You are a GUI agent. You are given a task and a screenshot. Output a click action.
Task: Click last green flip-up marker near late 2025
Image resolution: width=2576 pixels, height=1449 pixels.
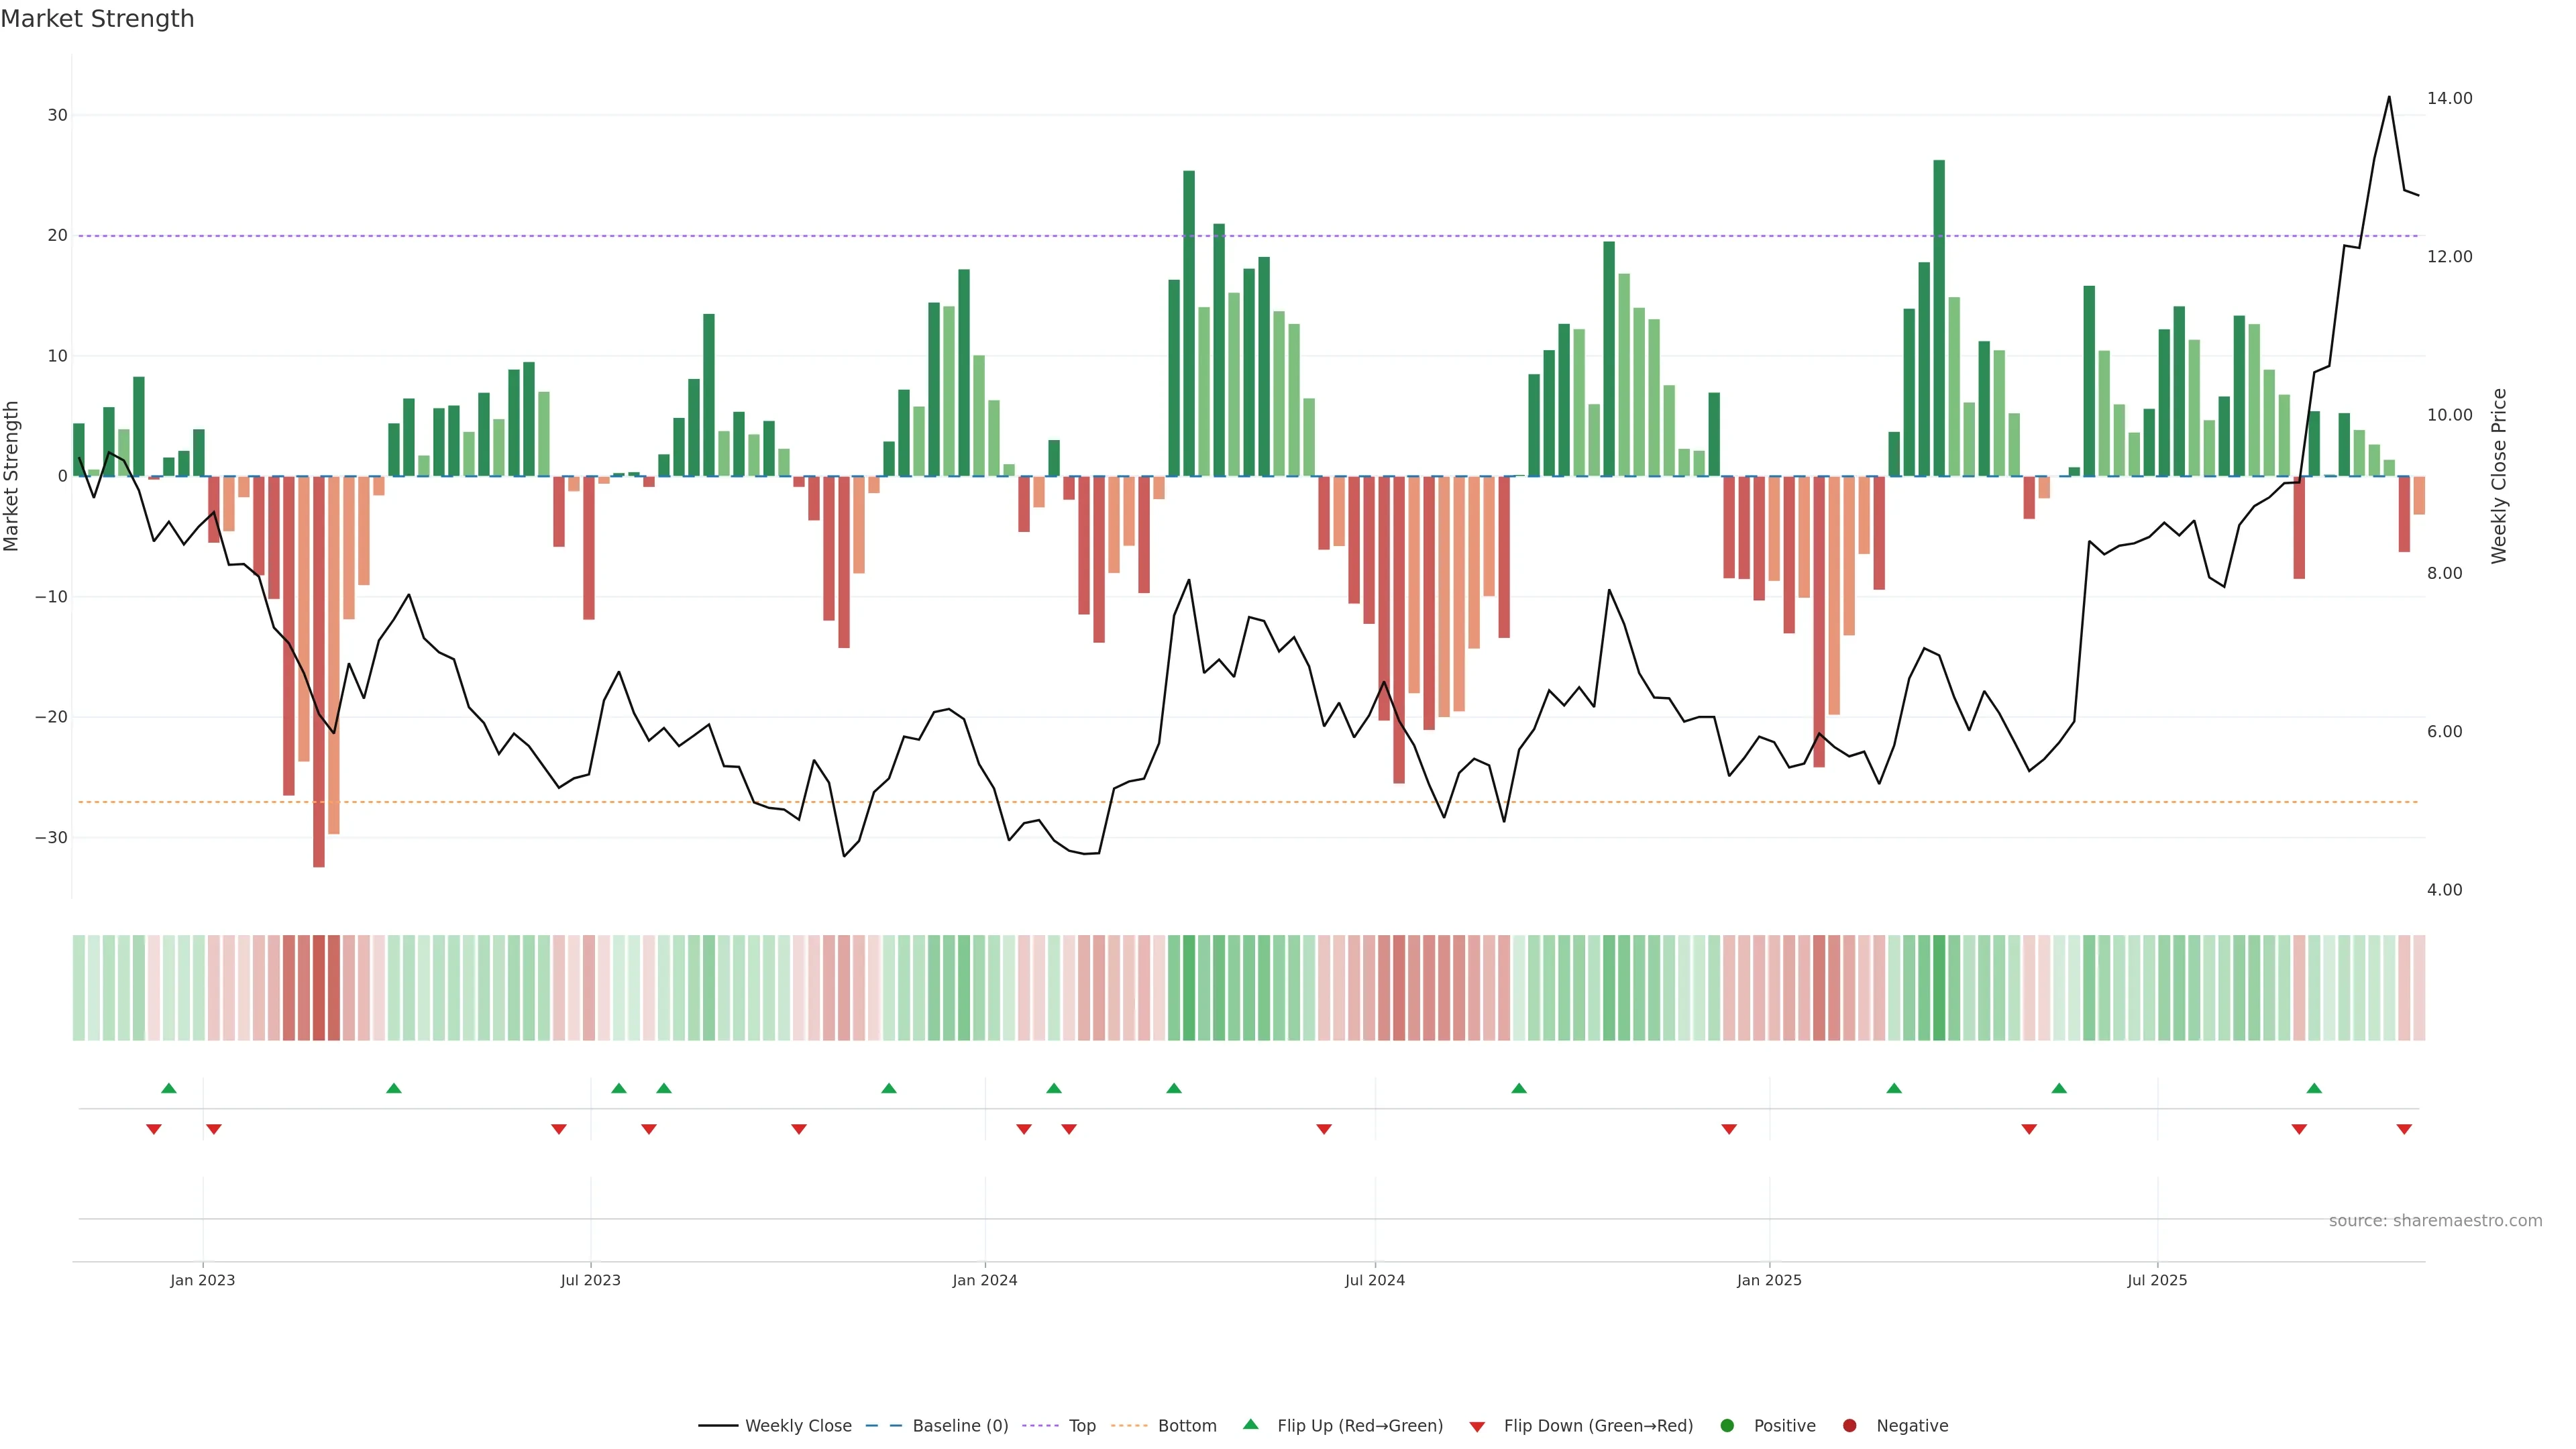coord(2314,1088)
